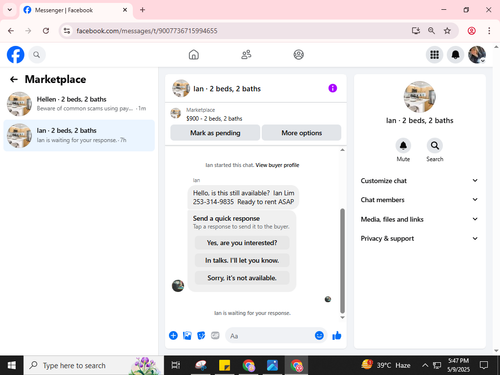The height and width of the screenshot is (375, 500).
Task: Open Friends icon in top navigation
Action: coord(246,55)
